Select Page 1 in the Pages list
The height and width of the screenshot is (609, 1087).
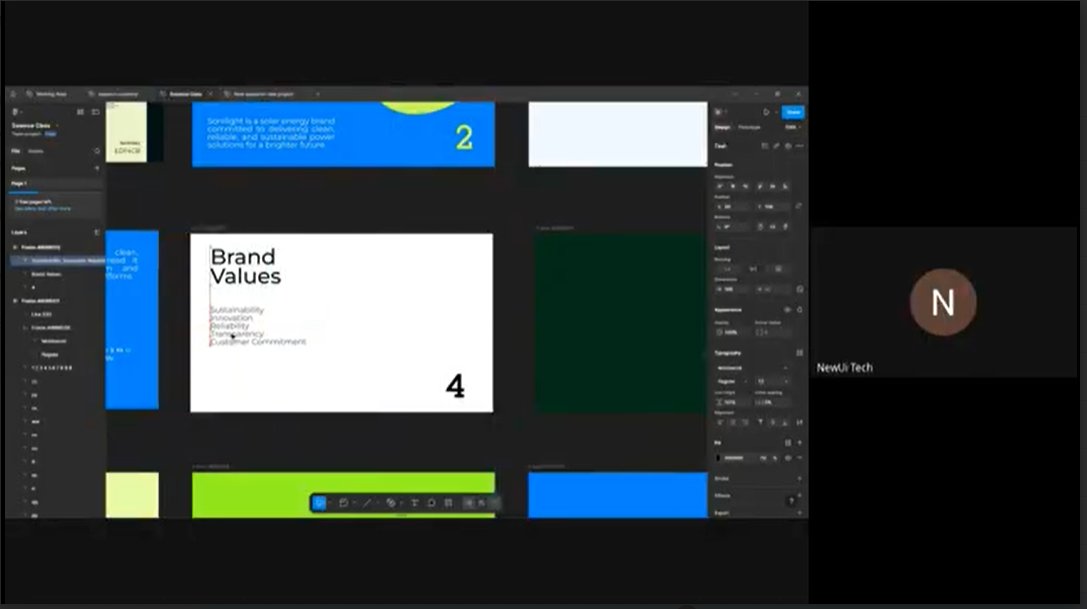[54, 184]
